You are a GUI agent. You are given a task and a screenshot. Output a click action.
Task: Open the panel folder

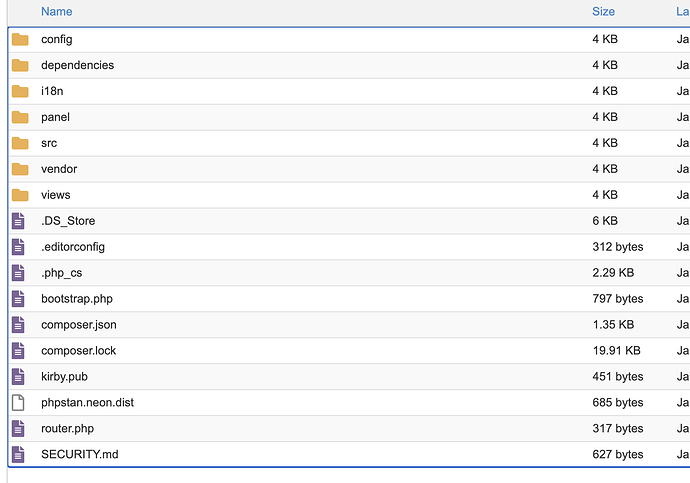(55, 117)
